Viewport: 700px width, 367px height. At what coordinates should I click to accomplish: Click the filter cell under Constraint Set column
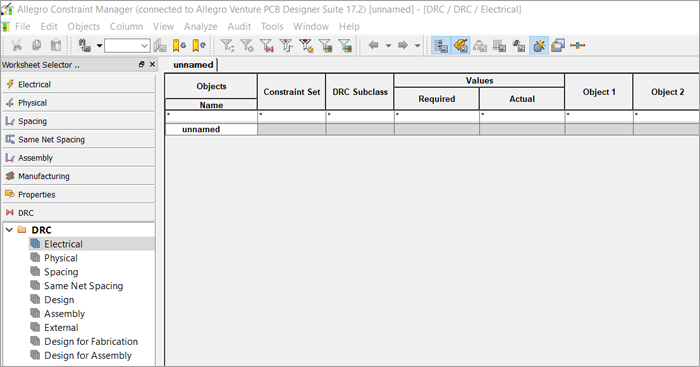292,117
